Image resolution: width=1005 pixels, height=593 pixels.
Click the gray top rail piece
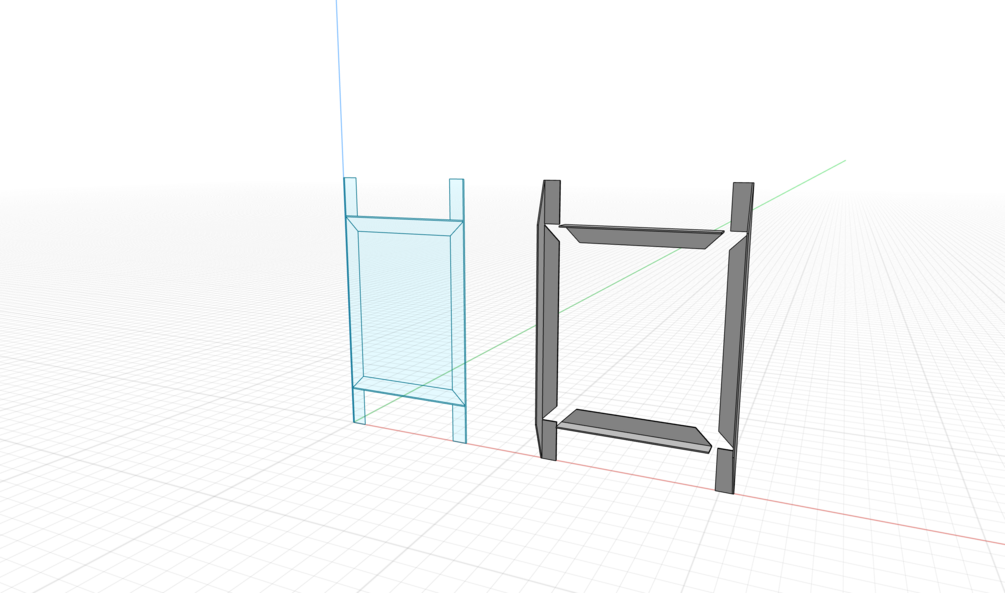(642, 236)
